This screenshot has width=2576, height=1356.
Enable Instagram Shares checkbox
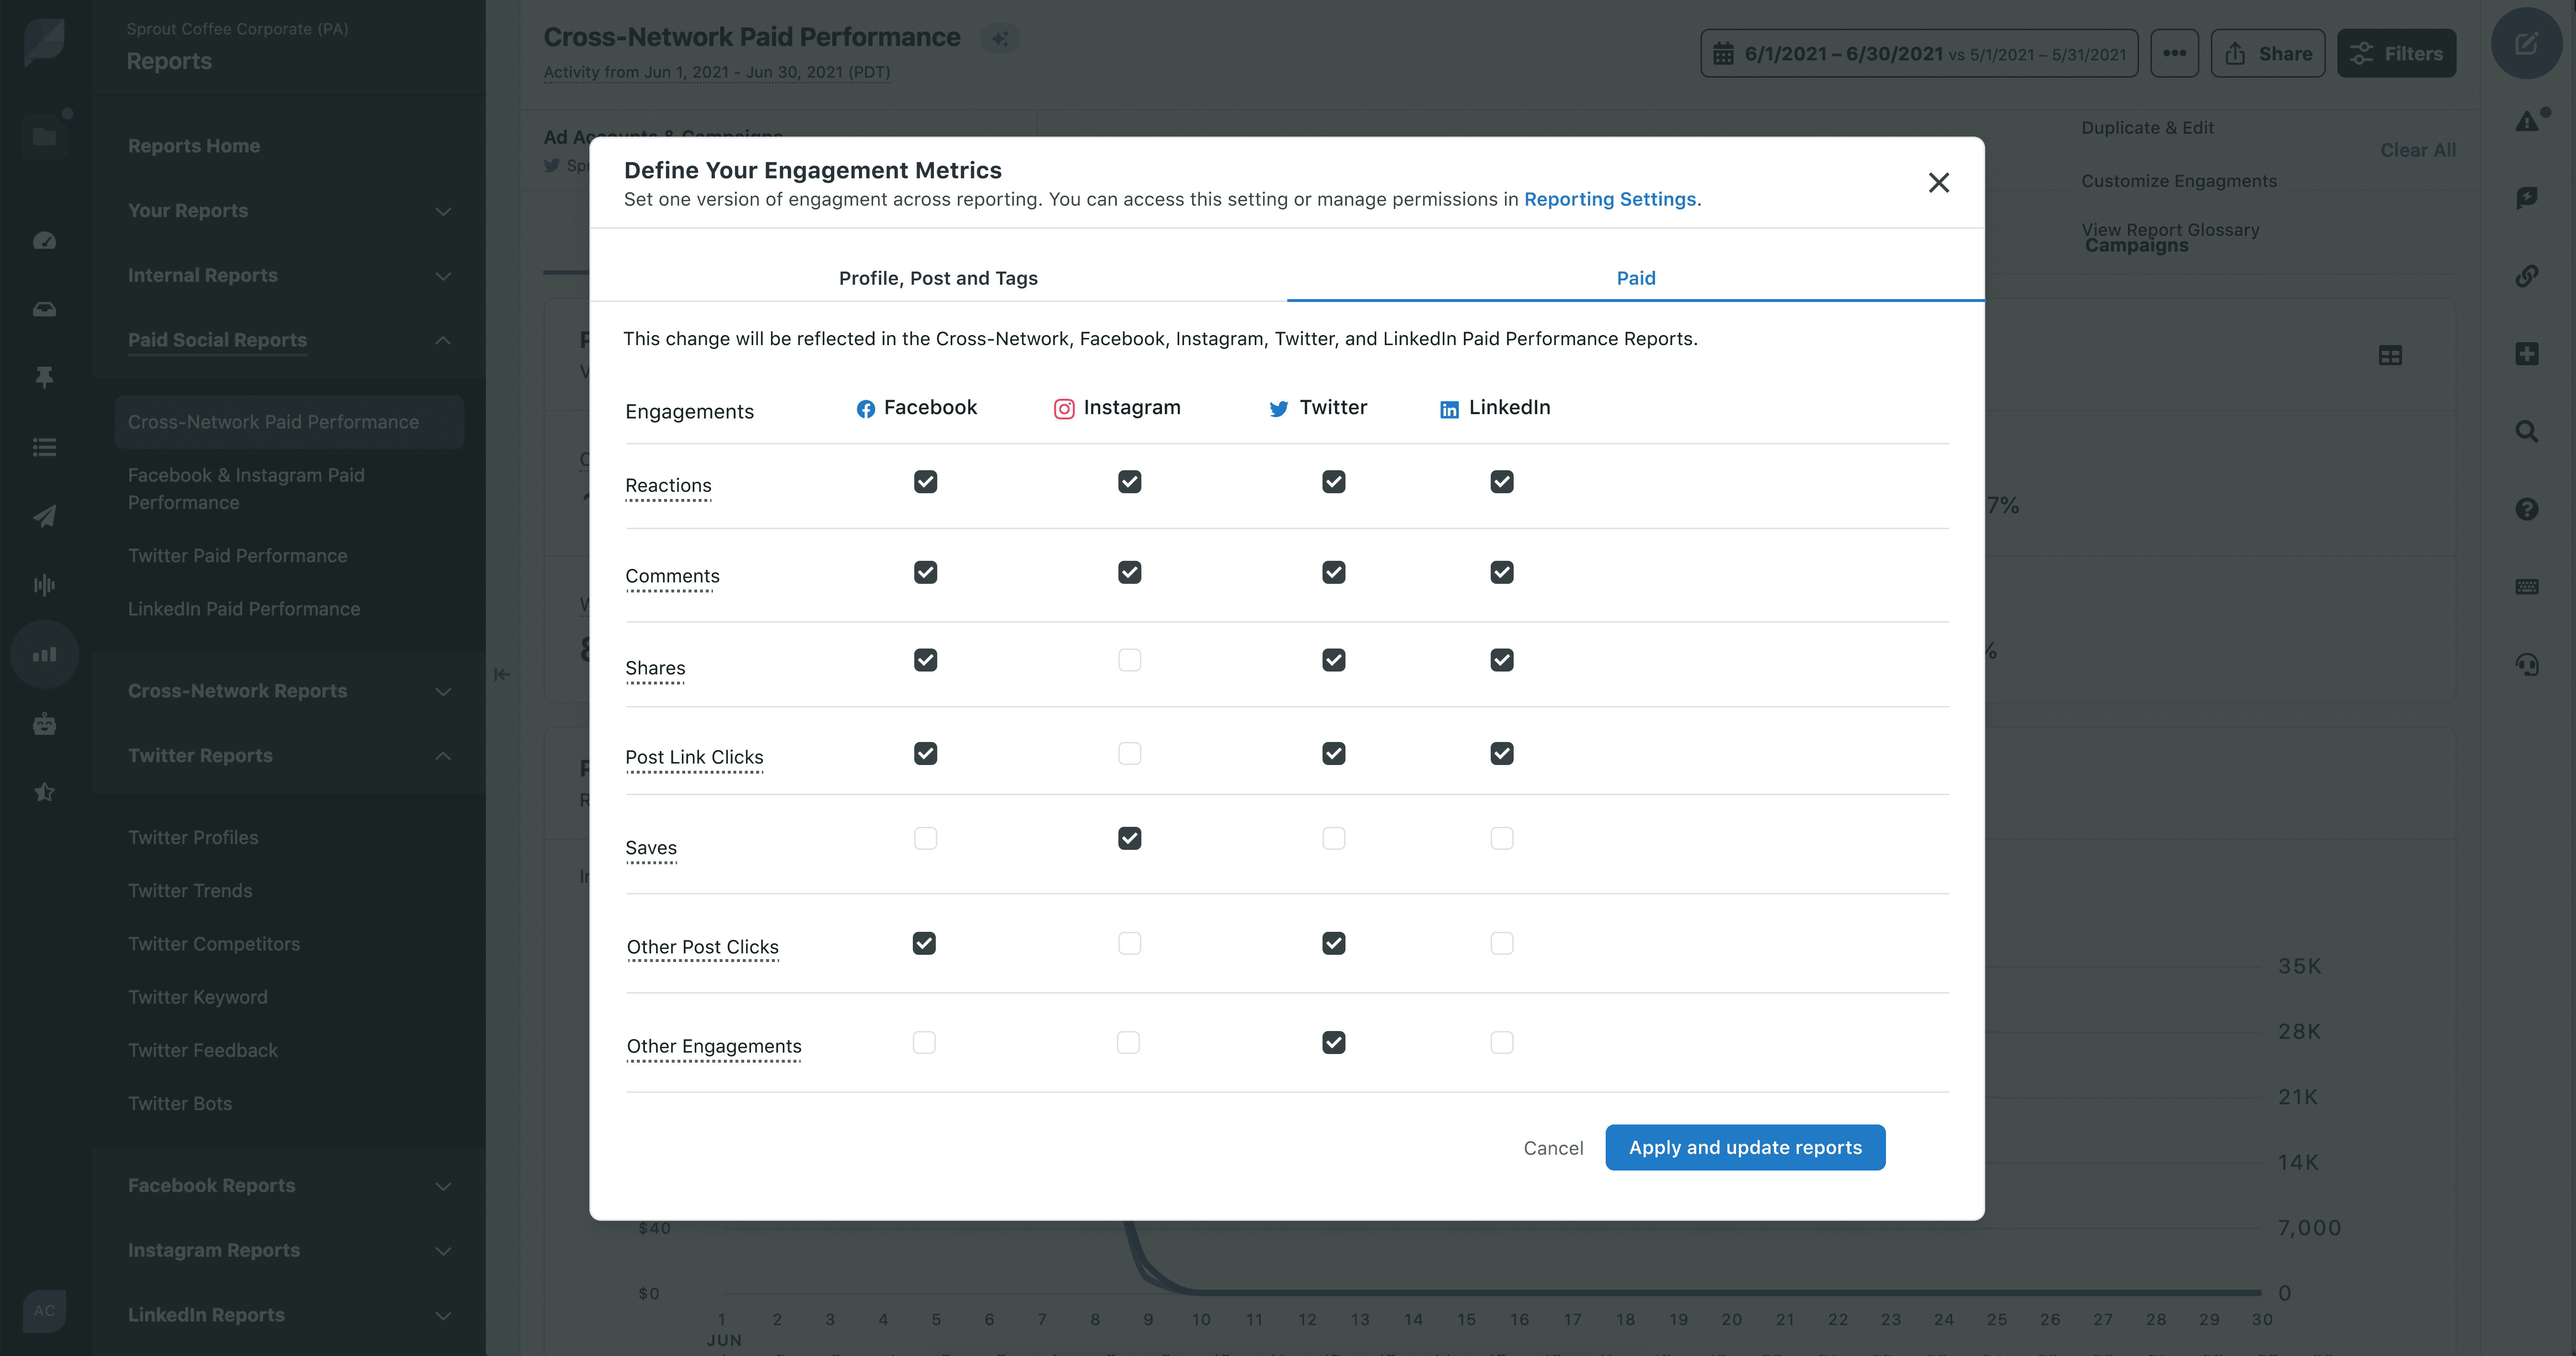pos(1129,660)
